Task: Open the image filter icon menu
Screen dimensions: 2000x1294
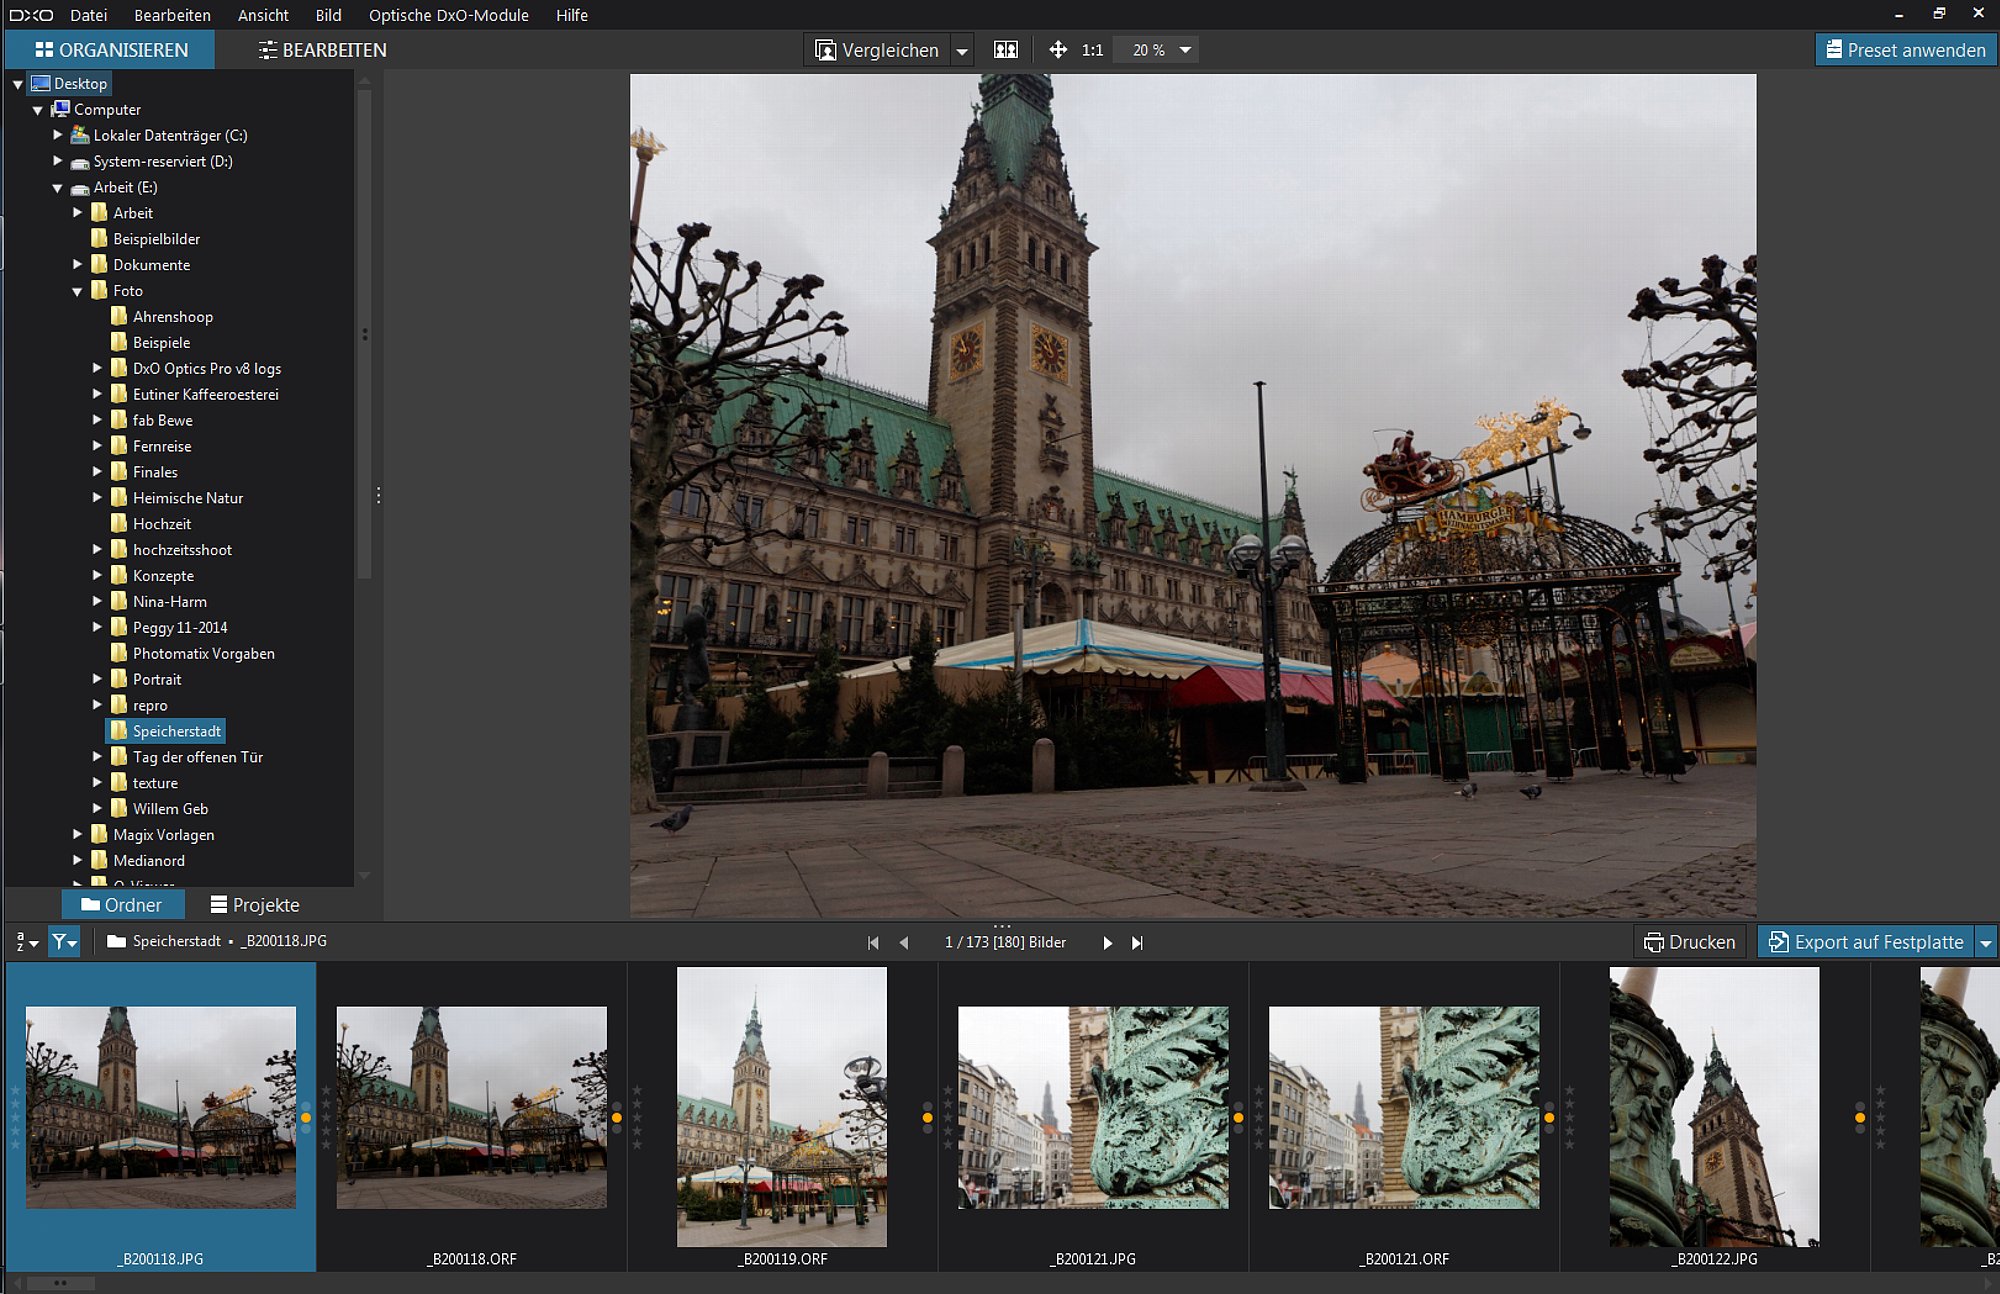Action: 64,942
